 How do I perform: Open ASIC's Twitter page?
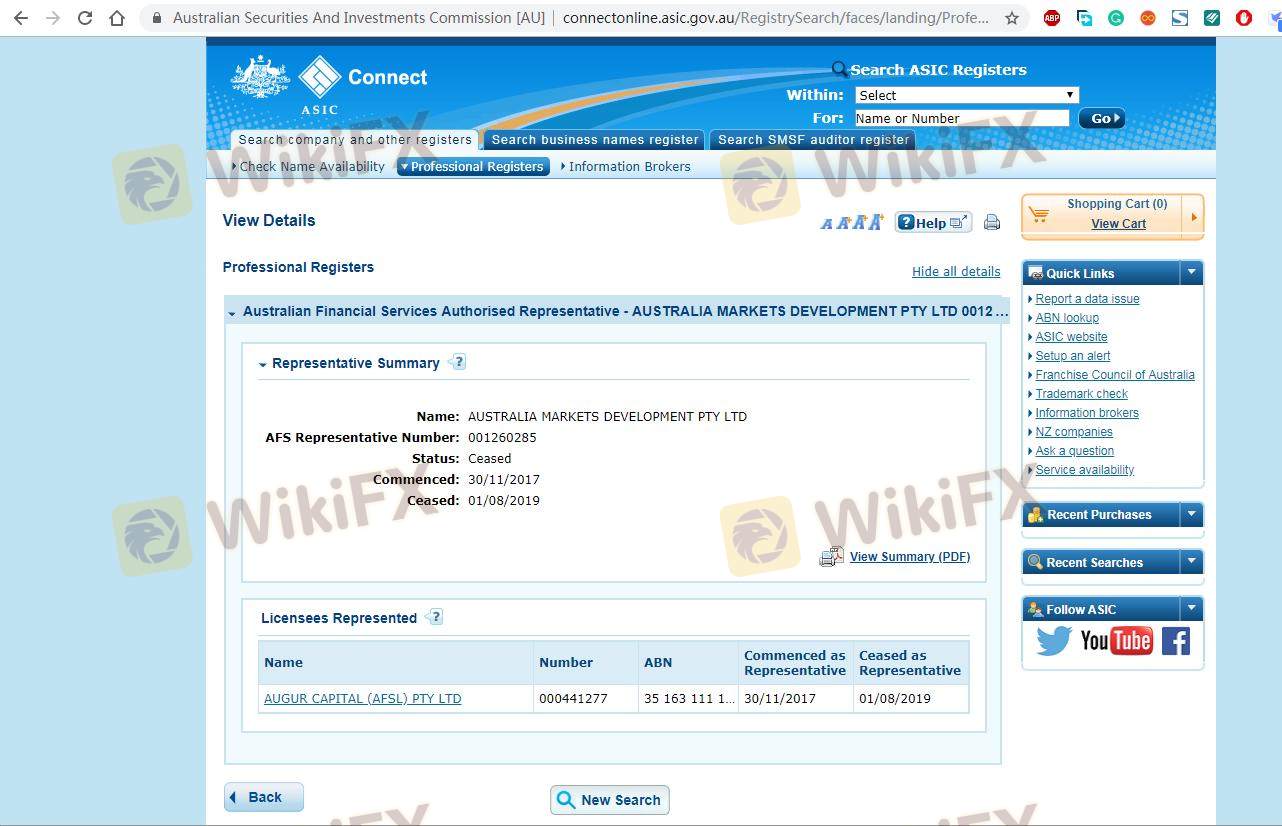click(x=1054, y=641)
